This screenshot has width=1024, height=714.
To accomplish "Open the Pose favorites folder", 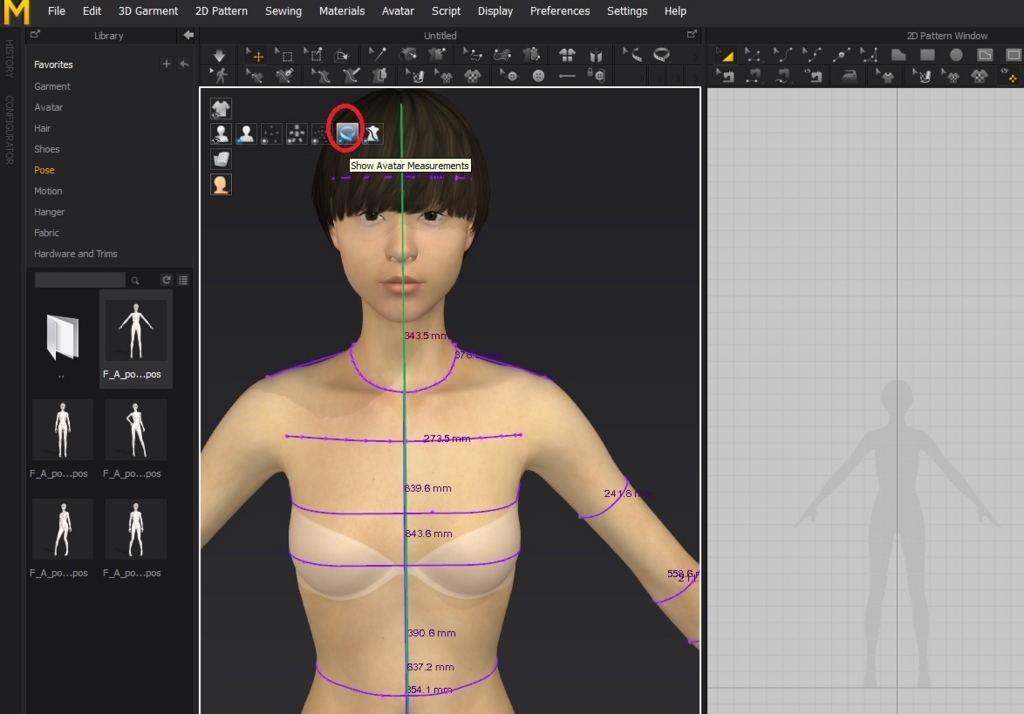I will [x=44, y=170].
